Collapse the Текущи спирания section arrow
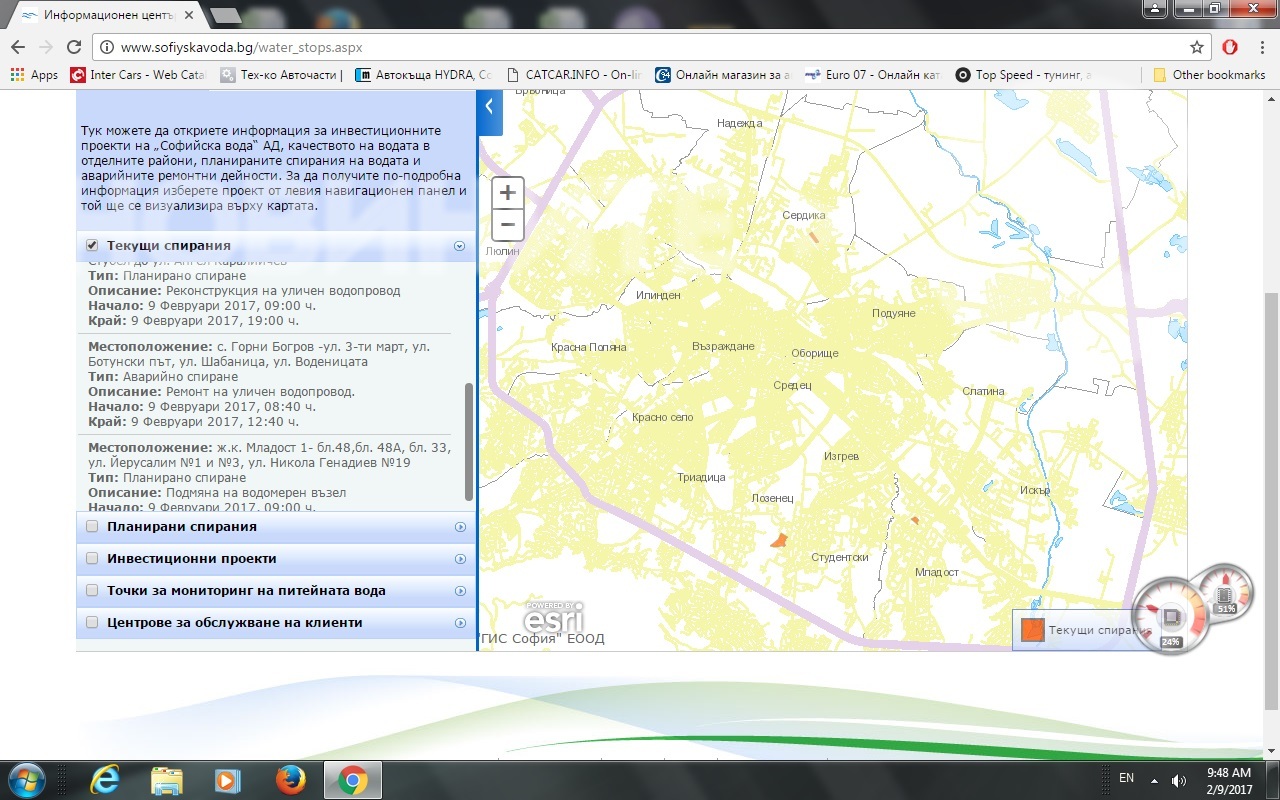 coord(460,246)
